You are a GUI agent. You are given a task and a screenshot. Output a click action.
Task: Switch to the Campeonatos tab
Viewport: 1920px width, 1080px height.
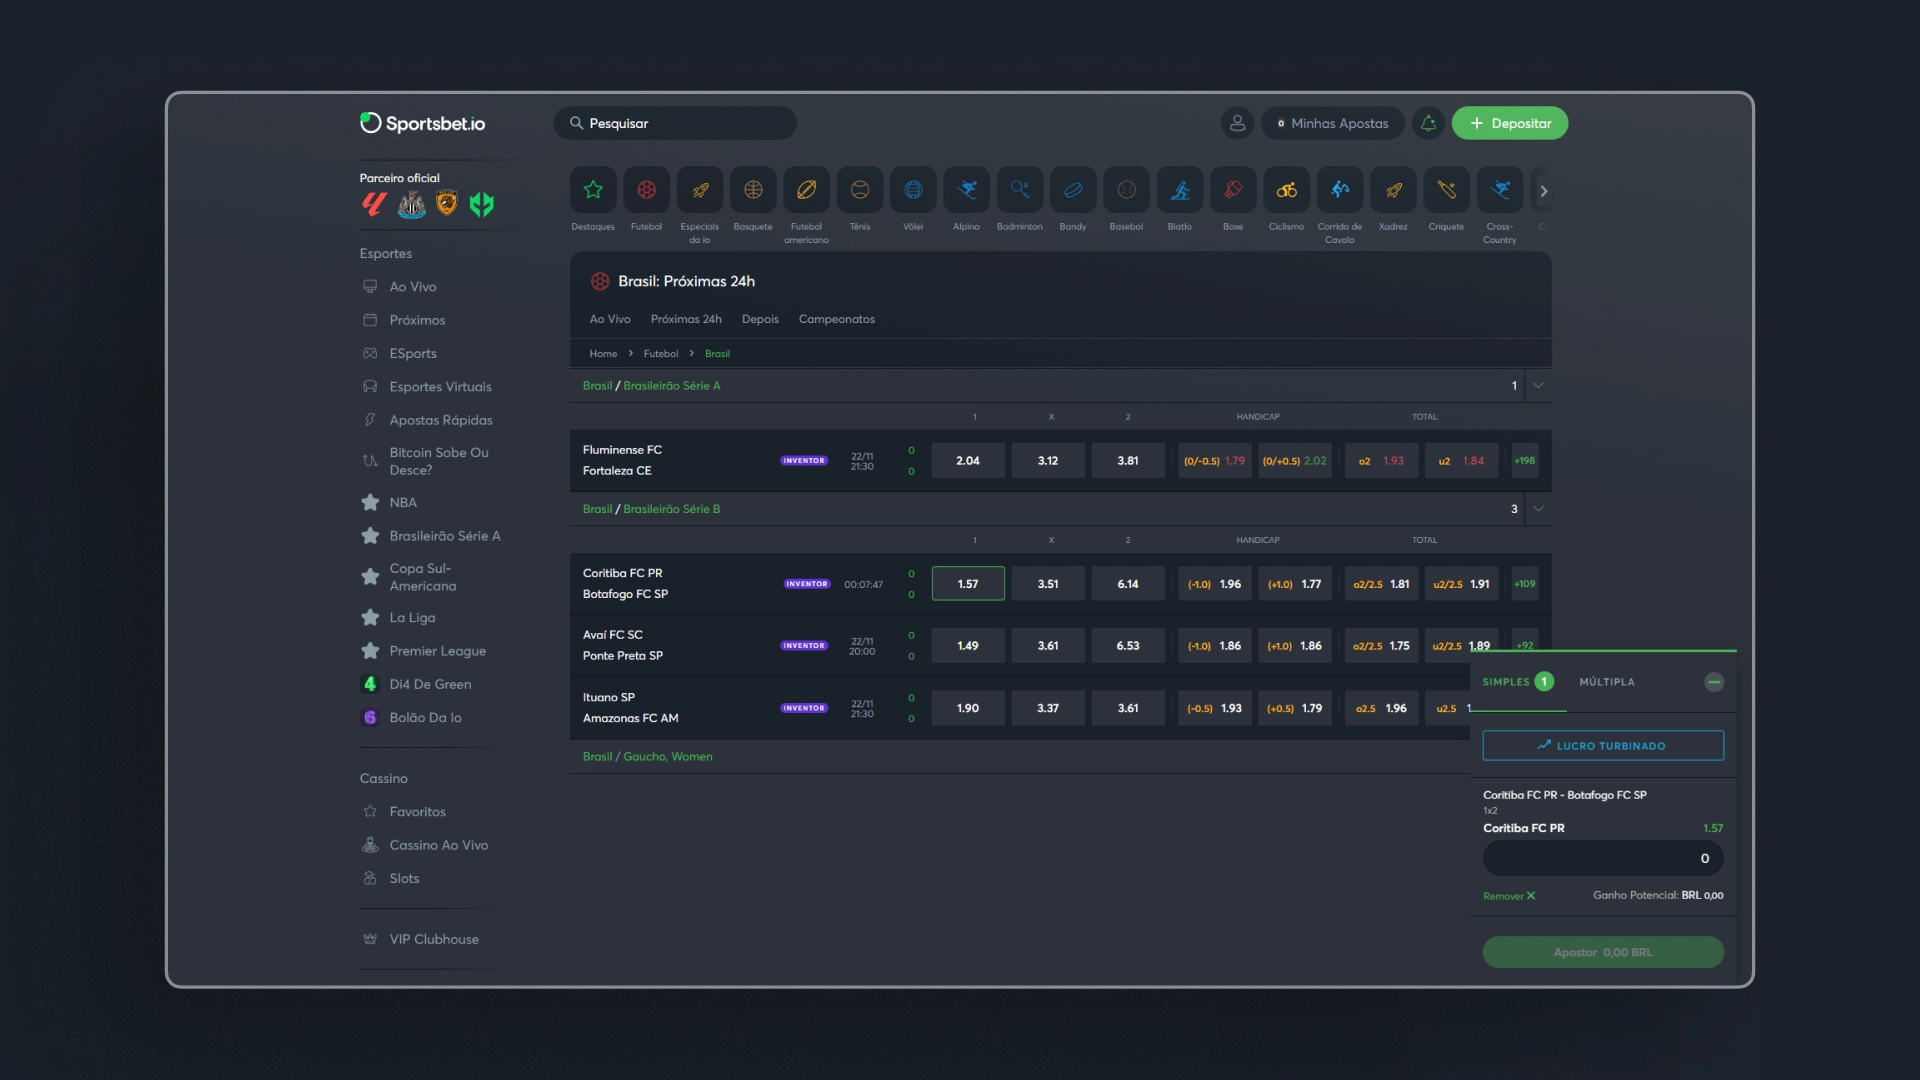click(x=837, y=319)
